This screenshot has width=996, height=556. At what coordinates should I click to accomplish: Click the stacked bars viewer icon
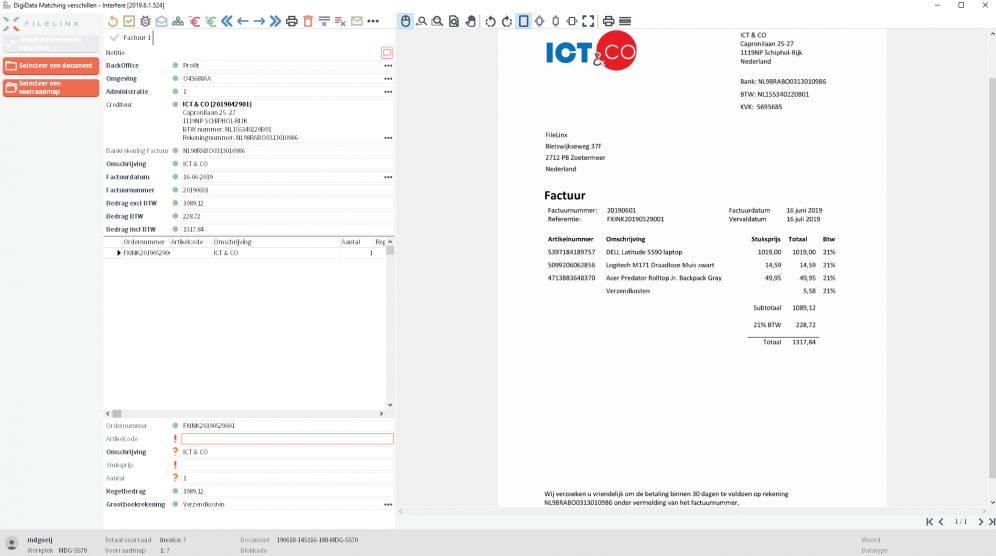click(625, 21)
